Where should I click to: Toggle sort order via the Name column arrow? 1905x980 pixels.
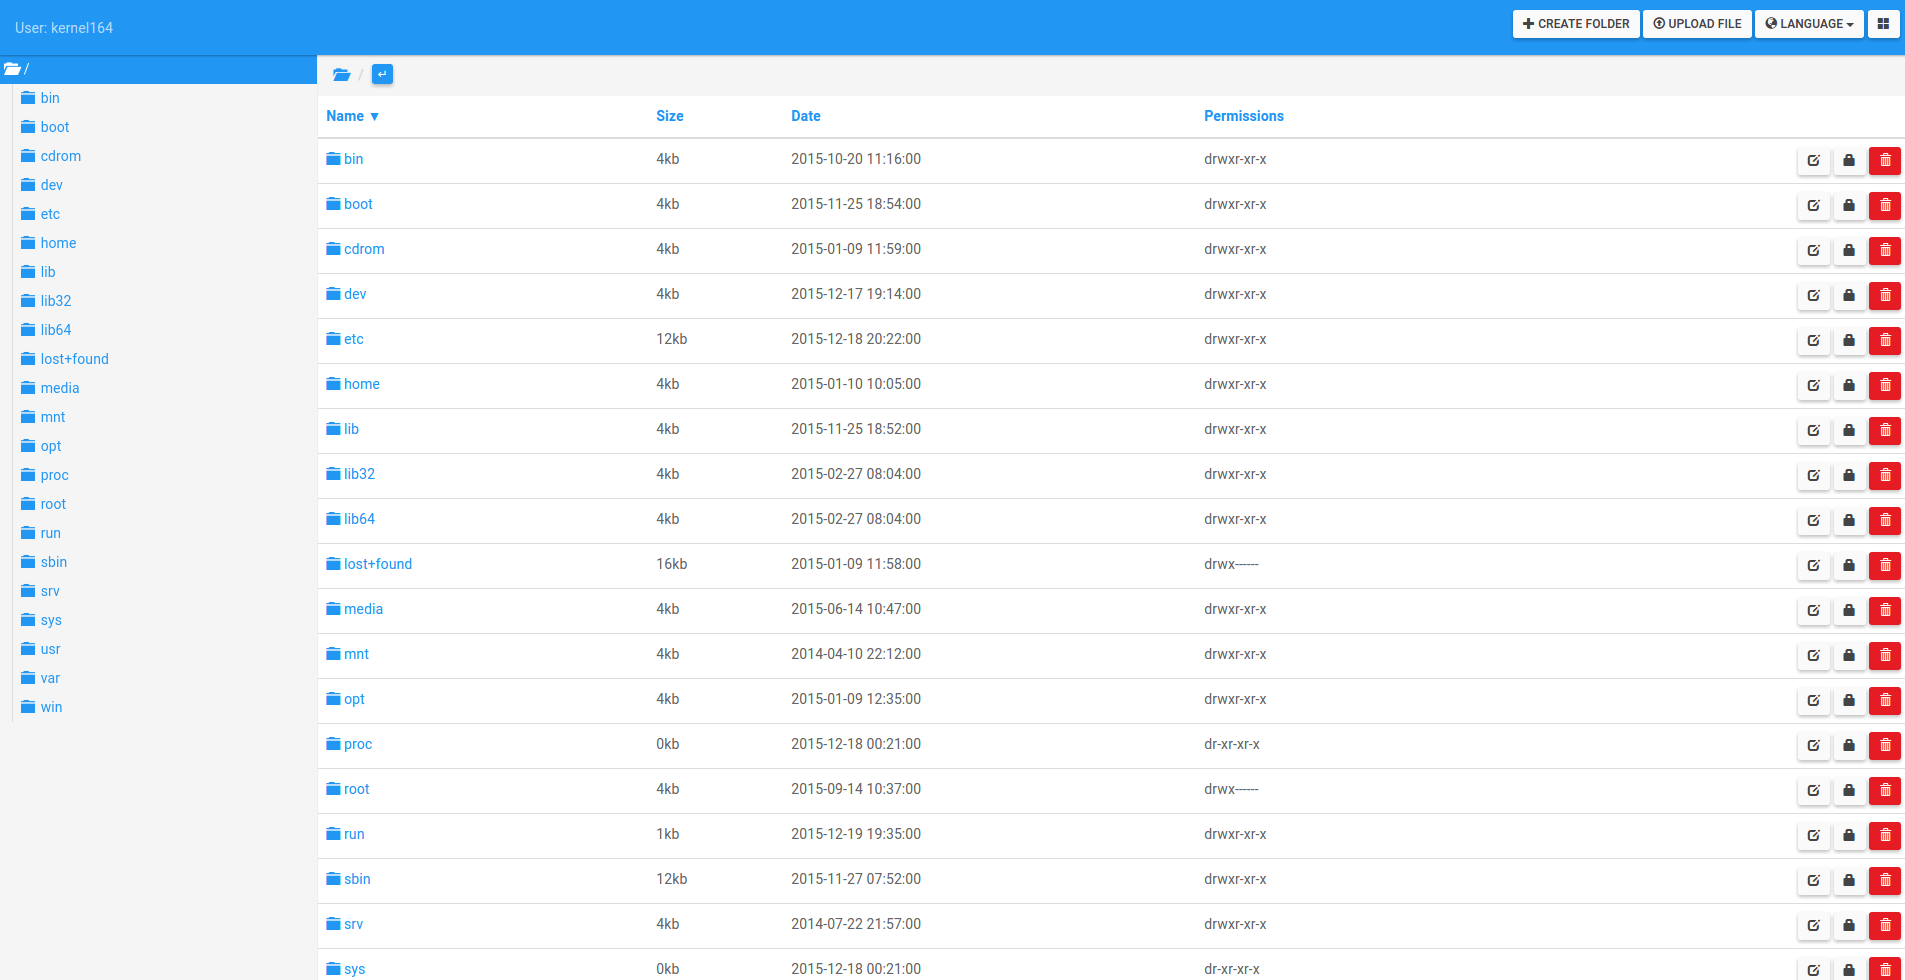point(375,116)
